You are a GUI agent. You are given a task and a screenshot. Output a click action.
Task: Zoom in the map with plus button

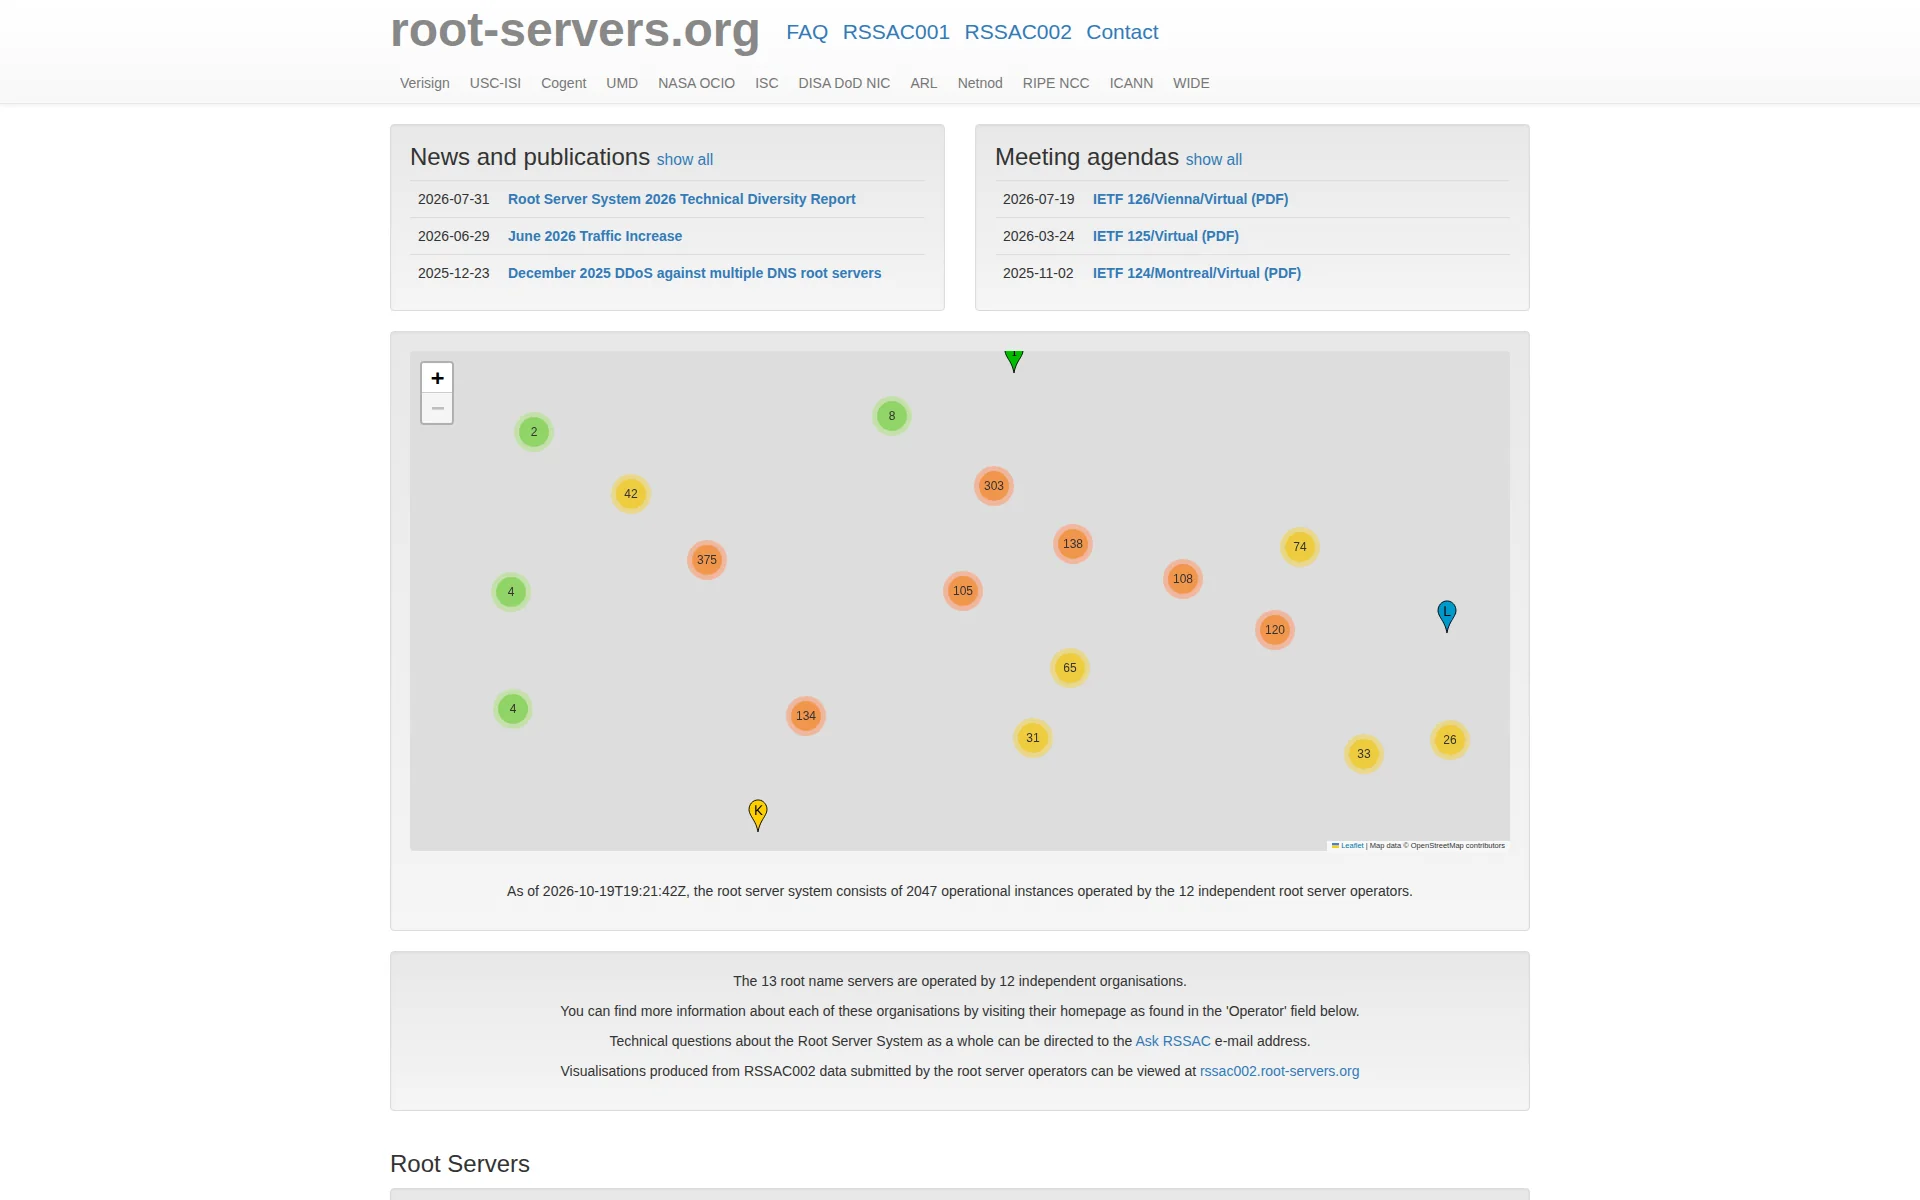pos(437,378)
